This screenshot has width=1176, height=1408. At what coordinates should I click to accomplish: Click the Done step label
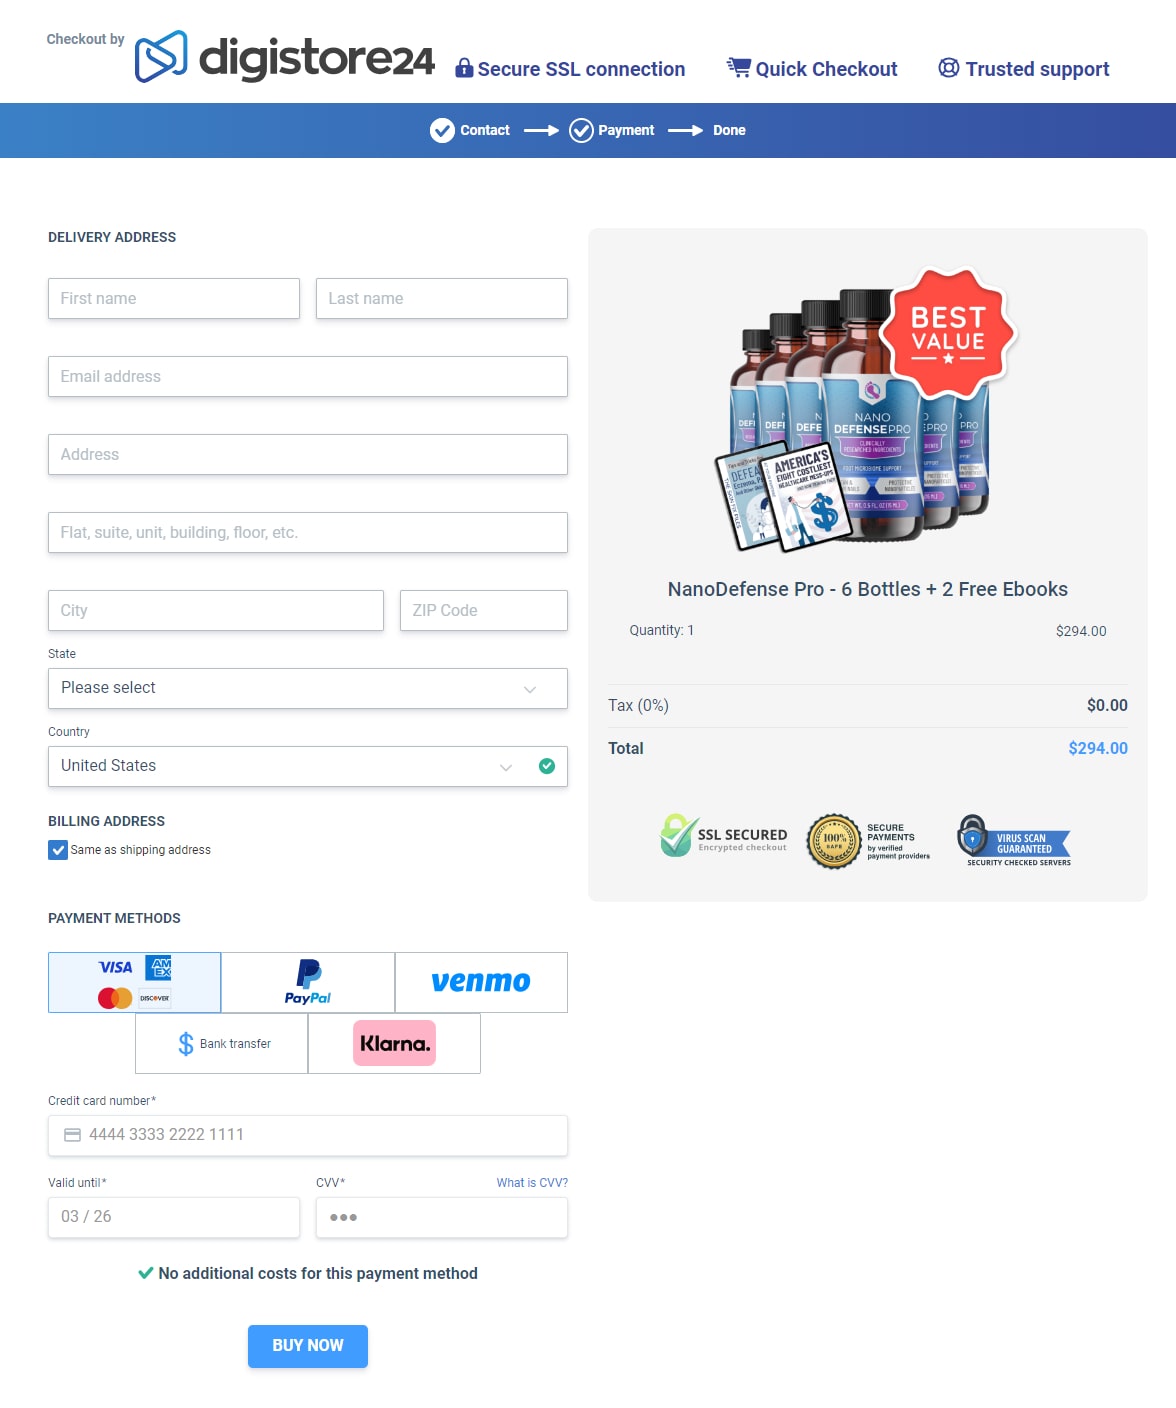pyautogui.click(x=729, y=131)
